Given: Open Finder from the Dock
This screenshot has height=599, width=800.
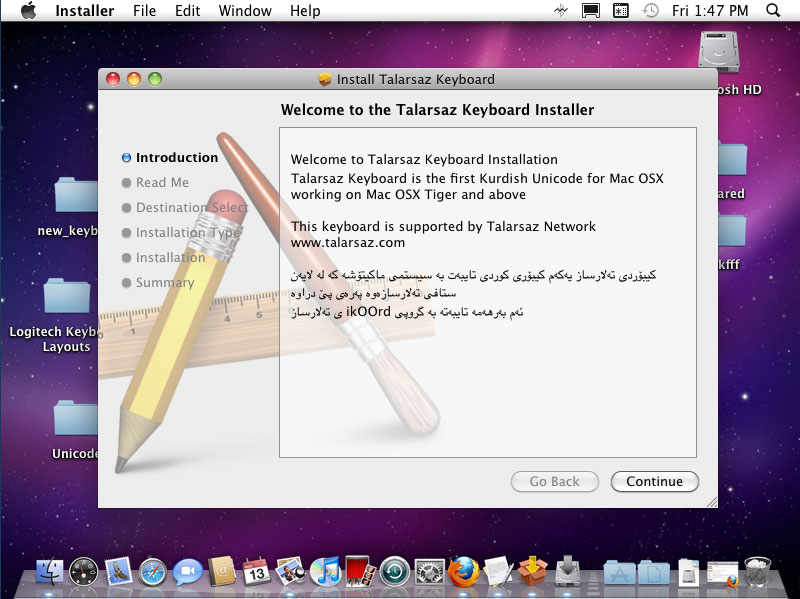Looking at the screenshot, I should [49, 571].
